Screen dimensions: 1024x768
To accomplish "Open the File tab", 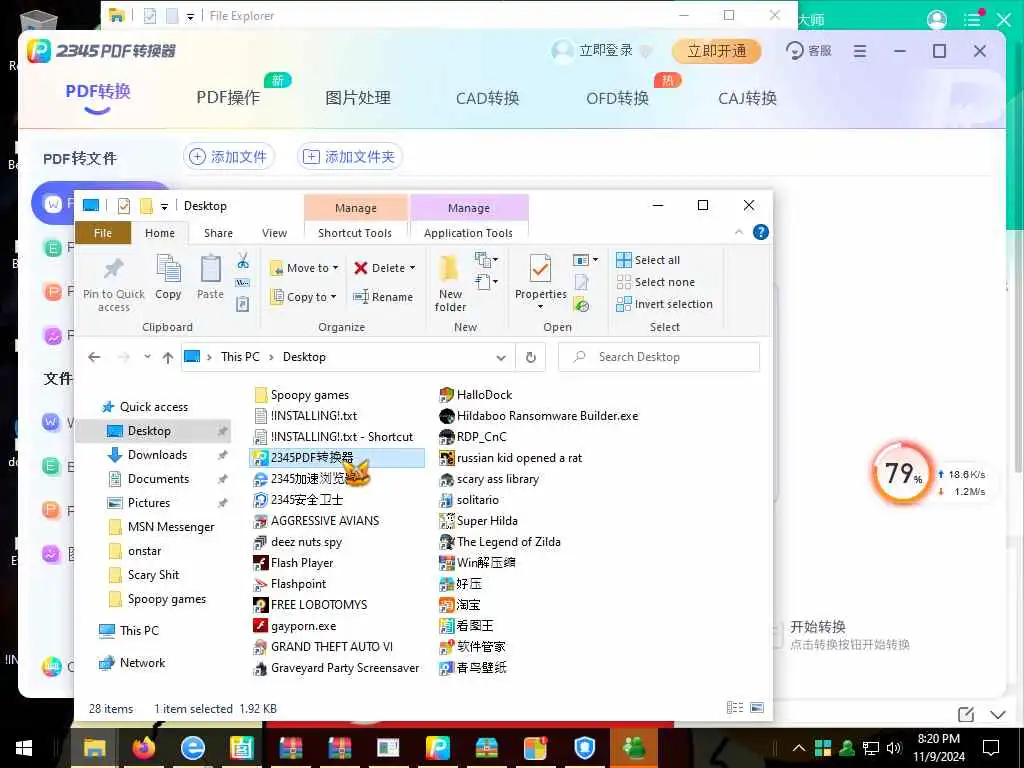I will tap(103, 233).
